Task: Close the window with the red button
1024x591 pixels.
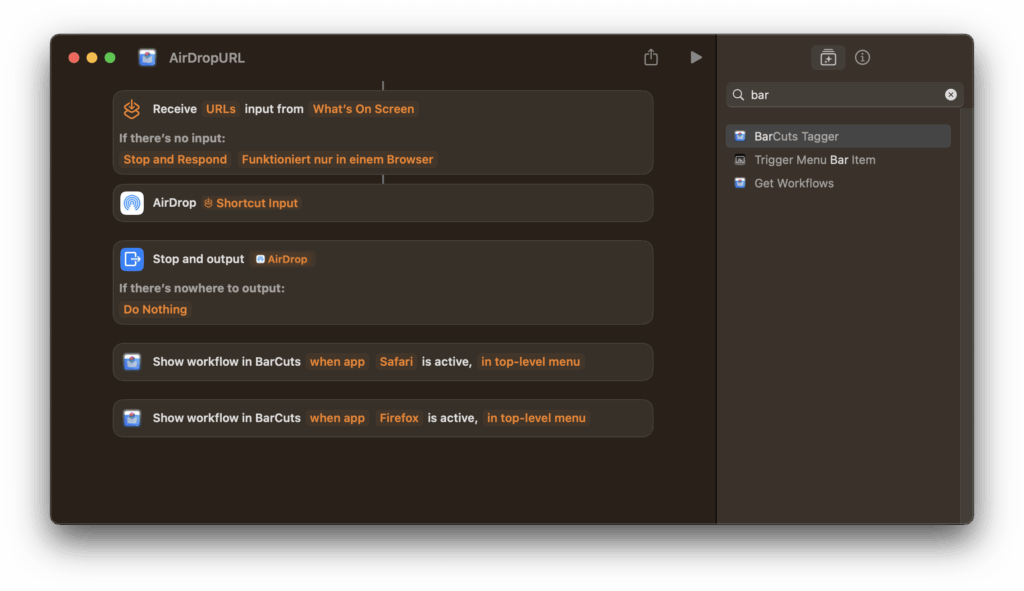Action: tap(74, 57)
